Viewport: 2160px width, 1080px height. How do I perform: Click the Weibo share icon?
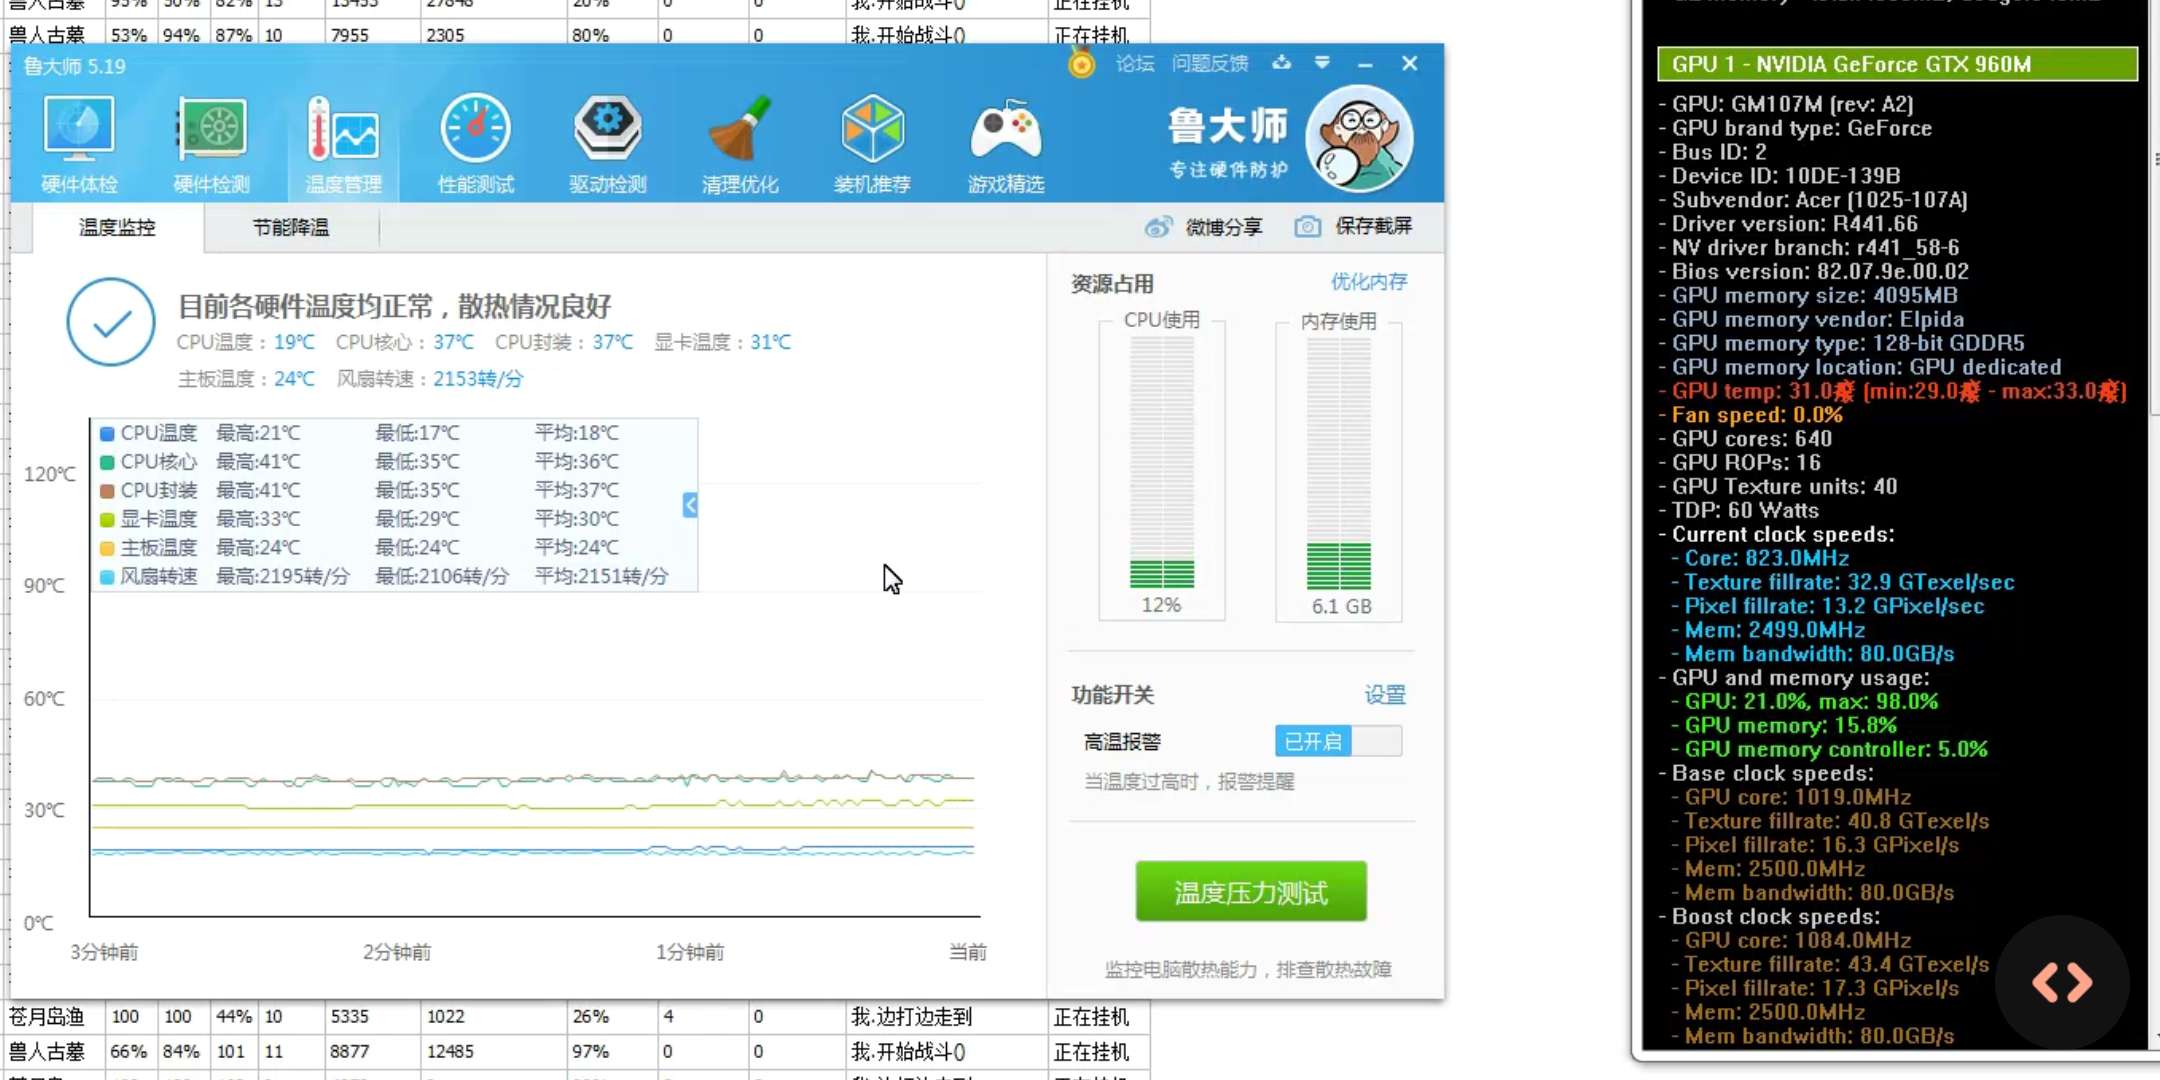[x=1158, y=227]
